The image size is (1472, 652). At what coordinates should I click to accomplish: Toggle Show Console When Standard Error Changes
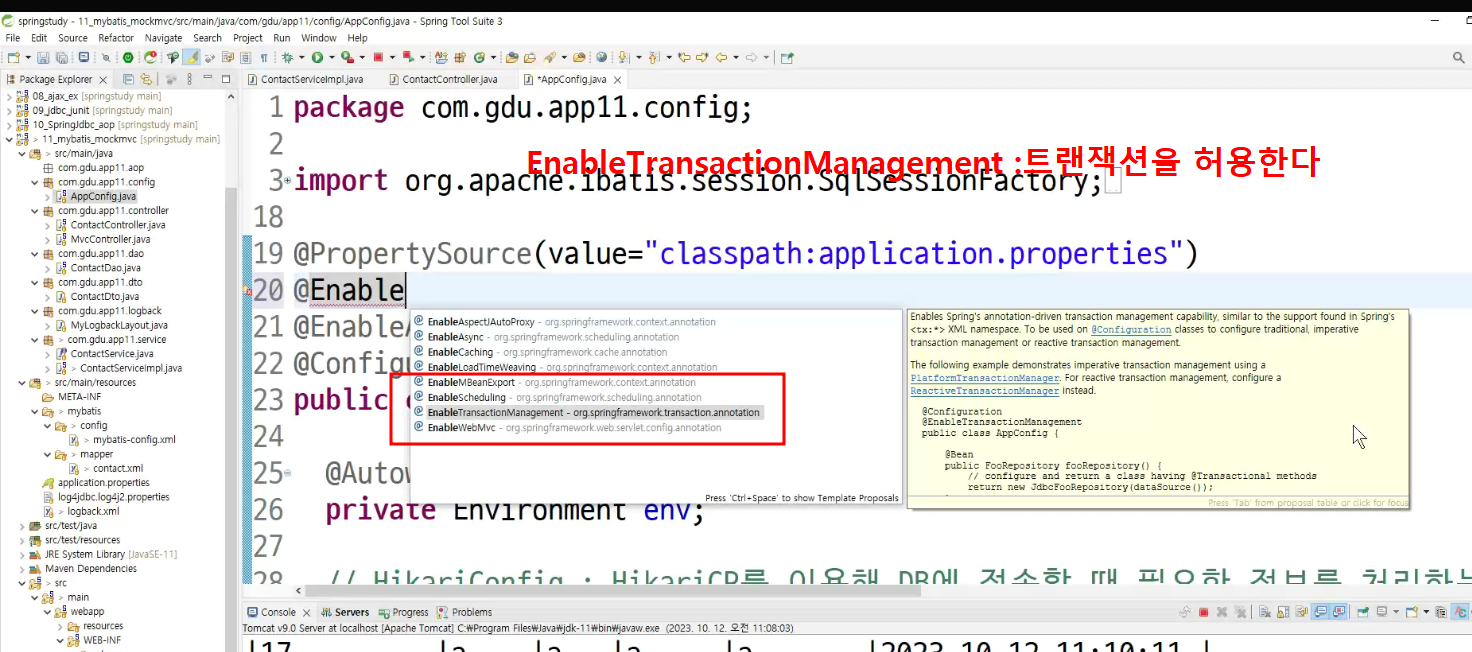[1338, 612]
